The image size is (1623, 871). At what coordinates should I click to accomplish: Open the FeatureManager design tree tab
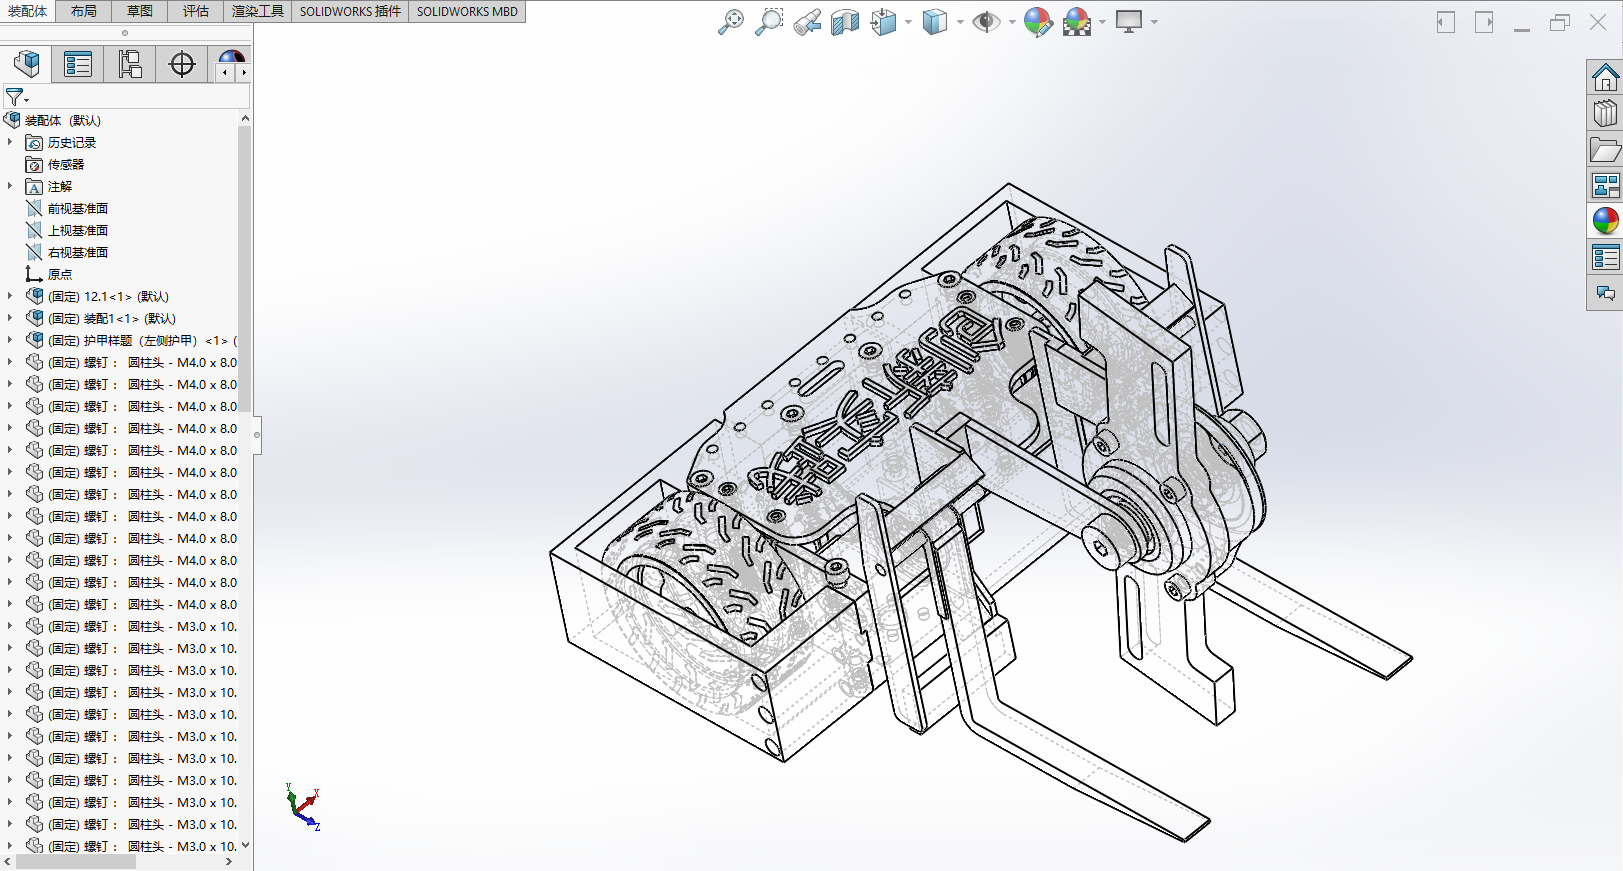[x=27, y=64]
